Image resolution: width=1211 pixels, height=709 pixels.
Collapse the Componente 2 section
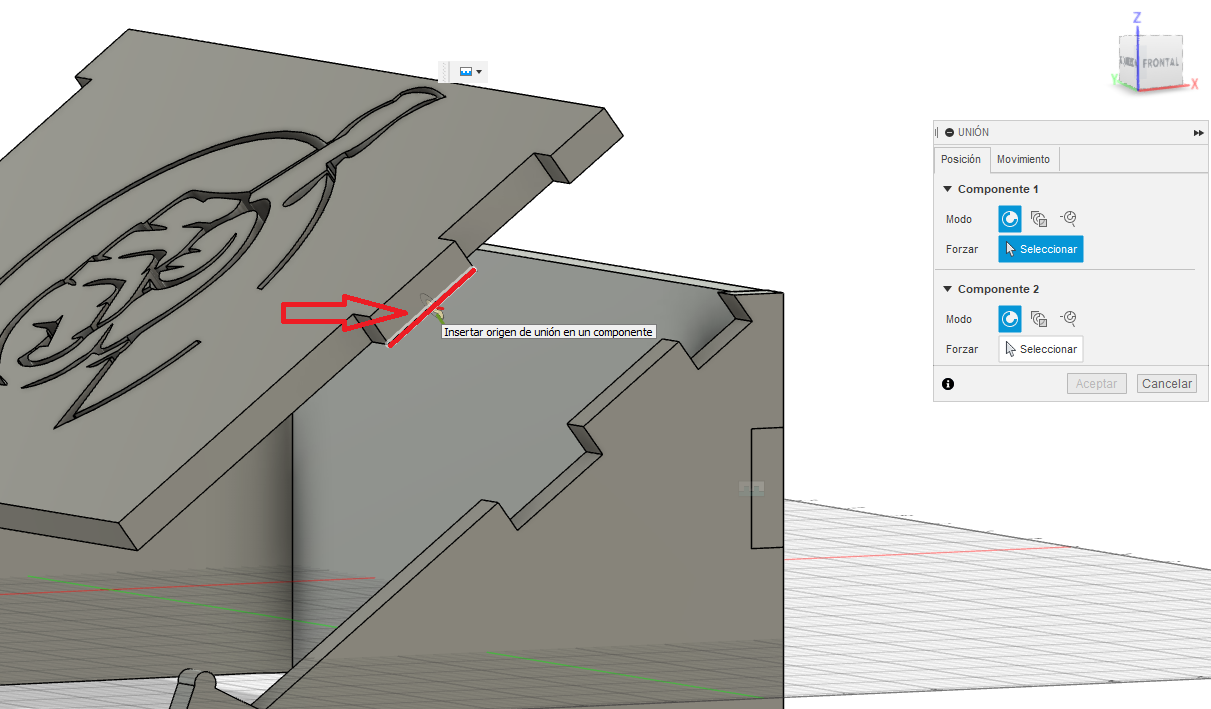click(x=948, y=289)
